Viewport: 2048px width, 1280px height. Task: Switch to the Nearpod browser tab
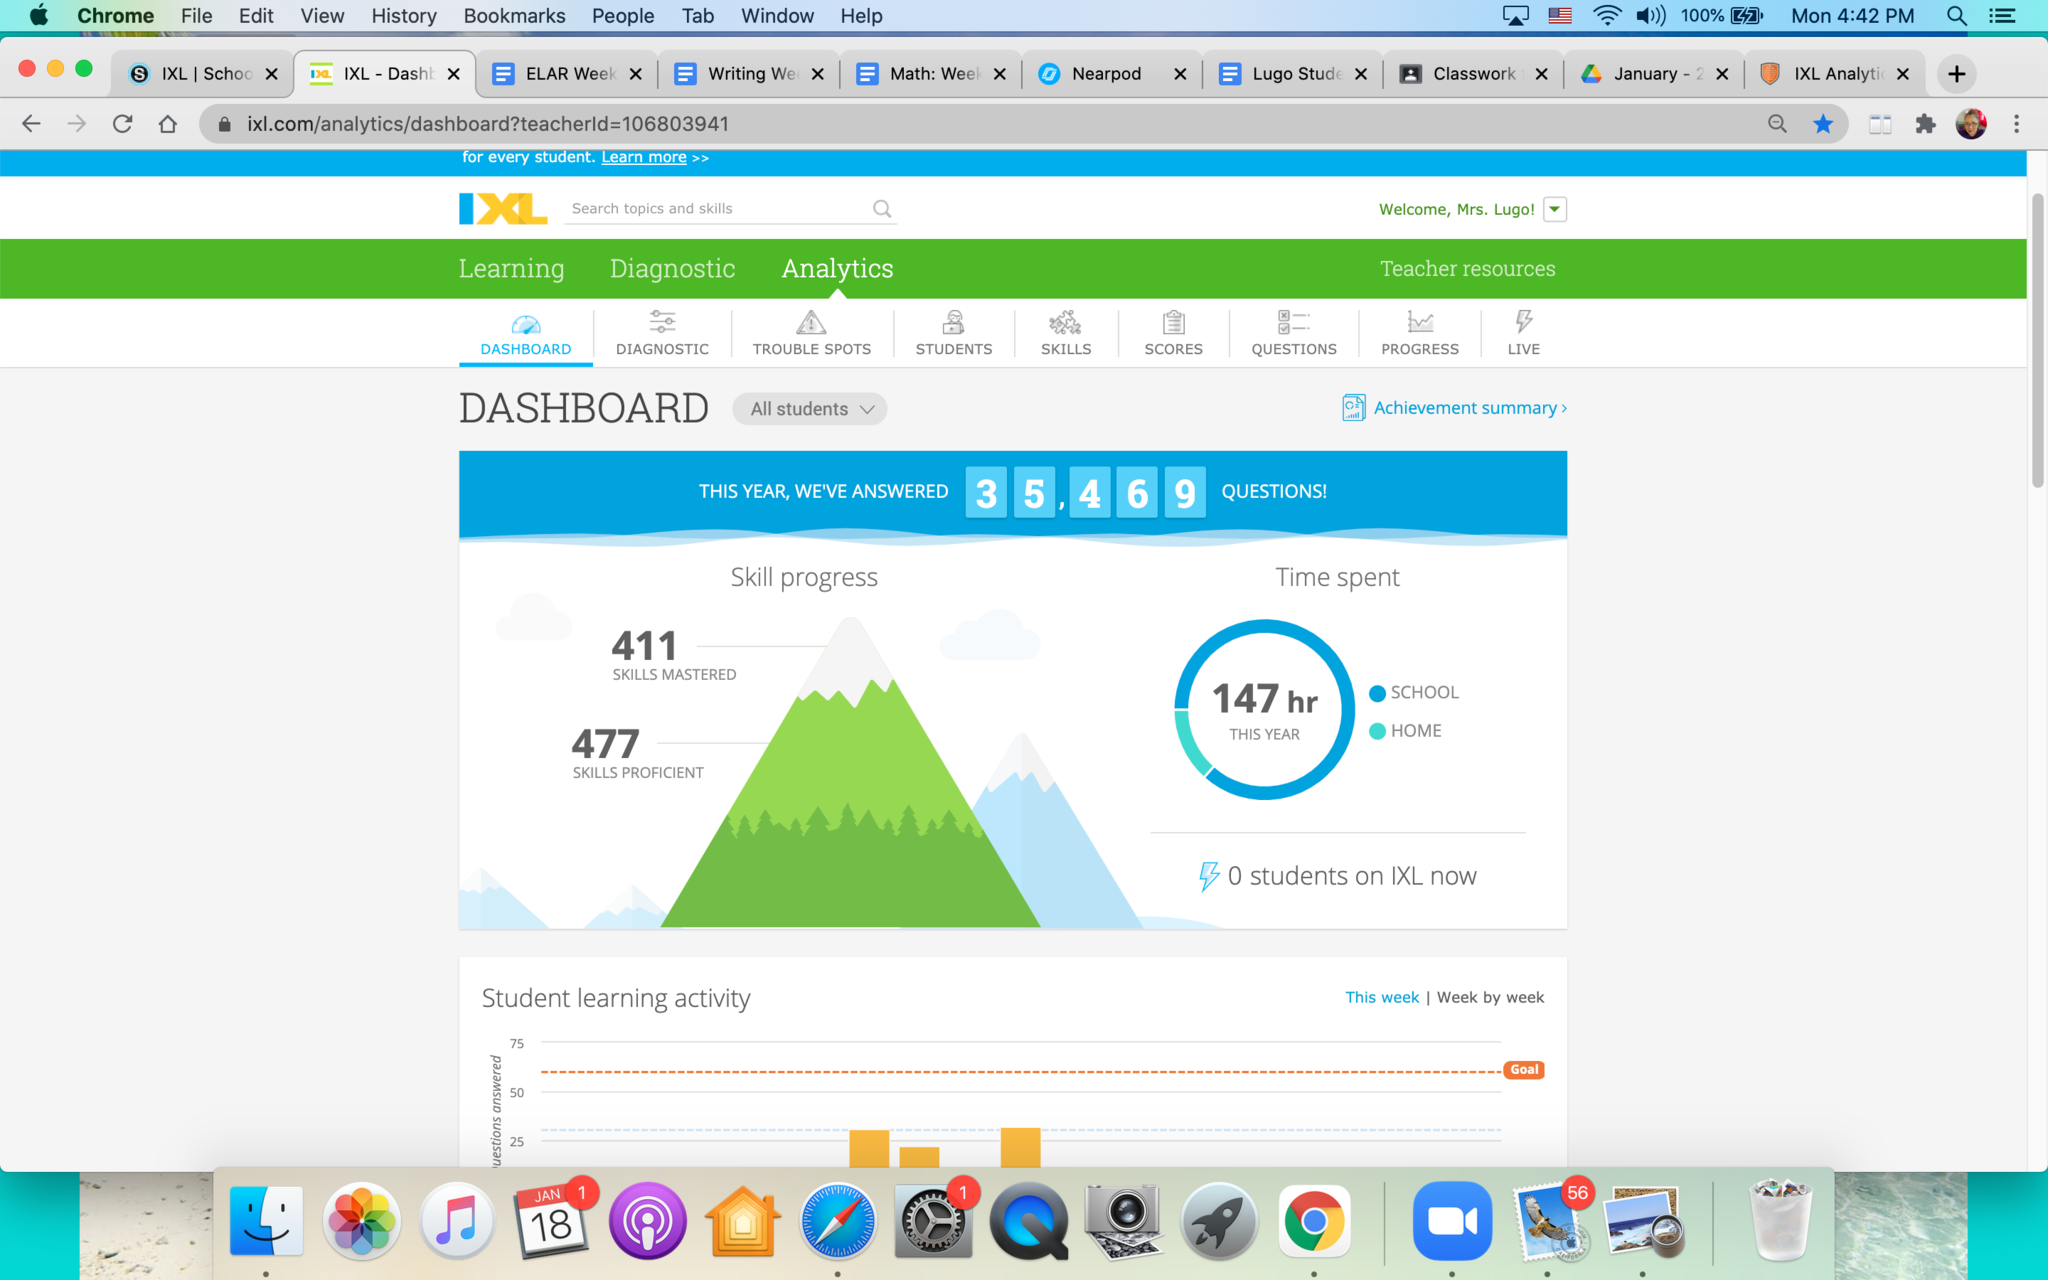coord(1105,74)
